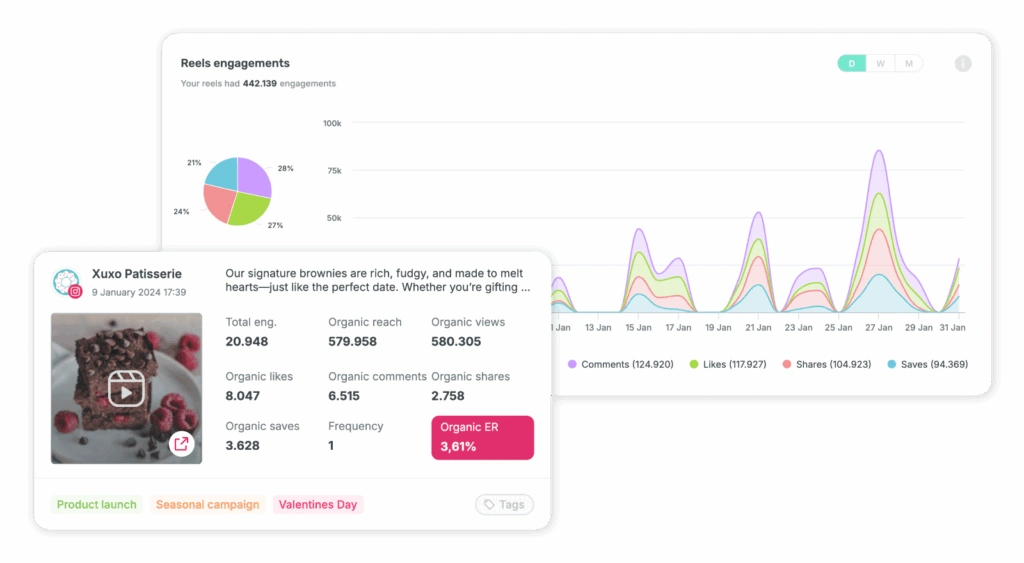1024x563 pixels.
Task: Open the reel via external link icon
Action: coord(182,444)
